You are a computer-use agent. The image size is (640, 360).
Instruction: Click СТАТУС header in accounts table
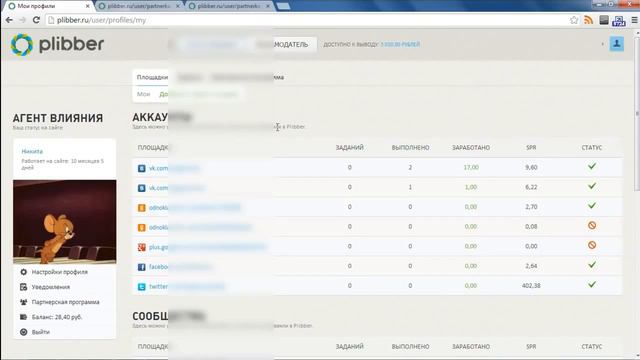click(x=592, y=148)
